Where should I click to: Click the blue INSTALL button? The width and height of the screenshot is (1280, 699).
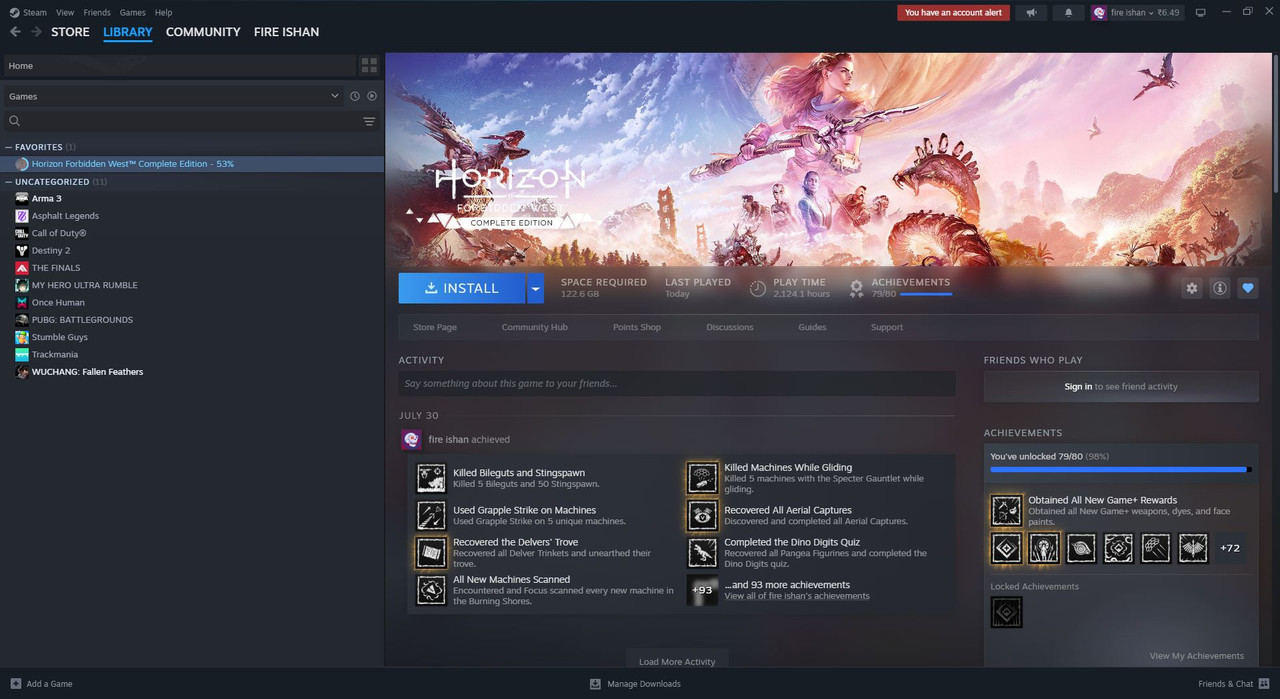pos(462,288)
